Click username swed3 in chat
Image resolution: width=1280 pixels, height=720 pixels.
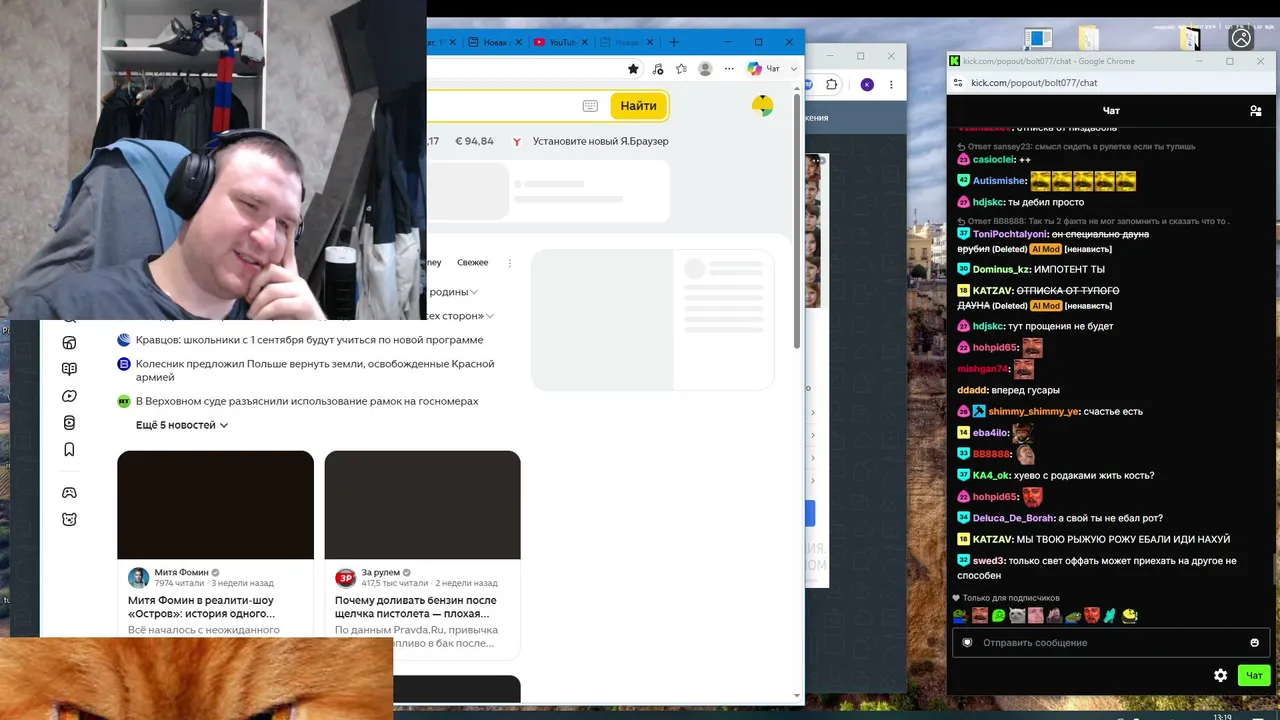[989, 561]
